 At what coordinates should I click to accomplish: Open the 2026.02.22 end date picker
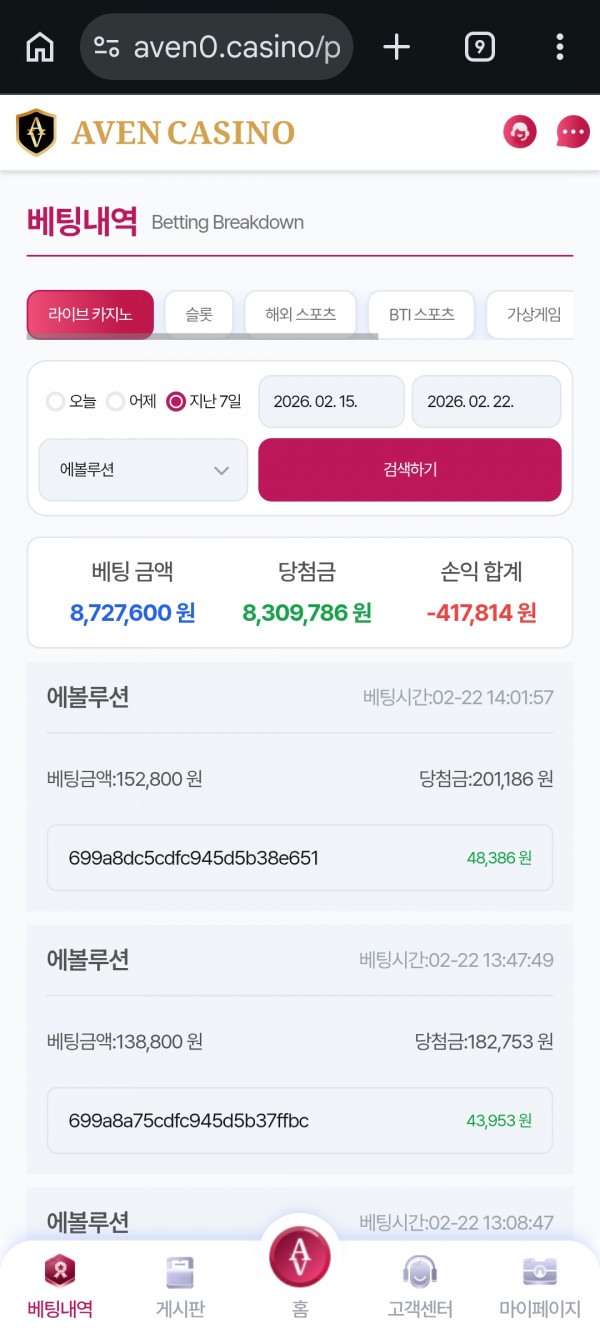(x=486, y=401)
